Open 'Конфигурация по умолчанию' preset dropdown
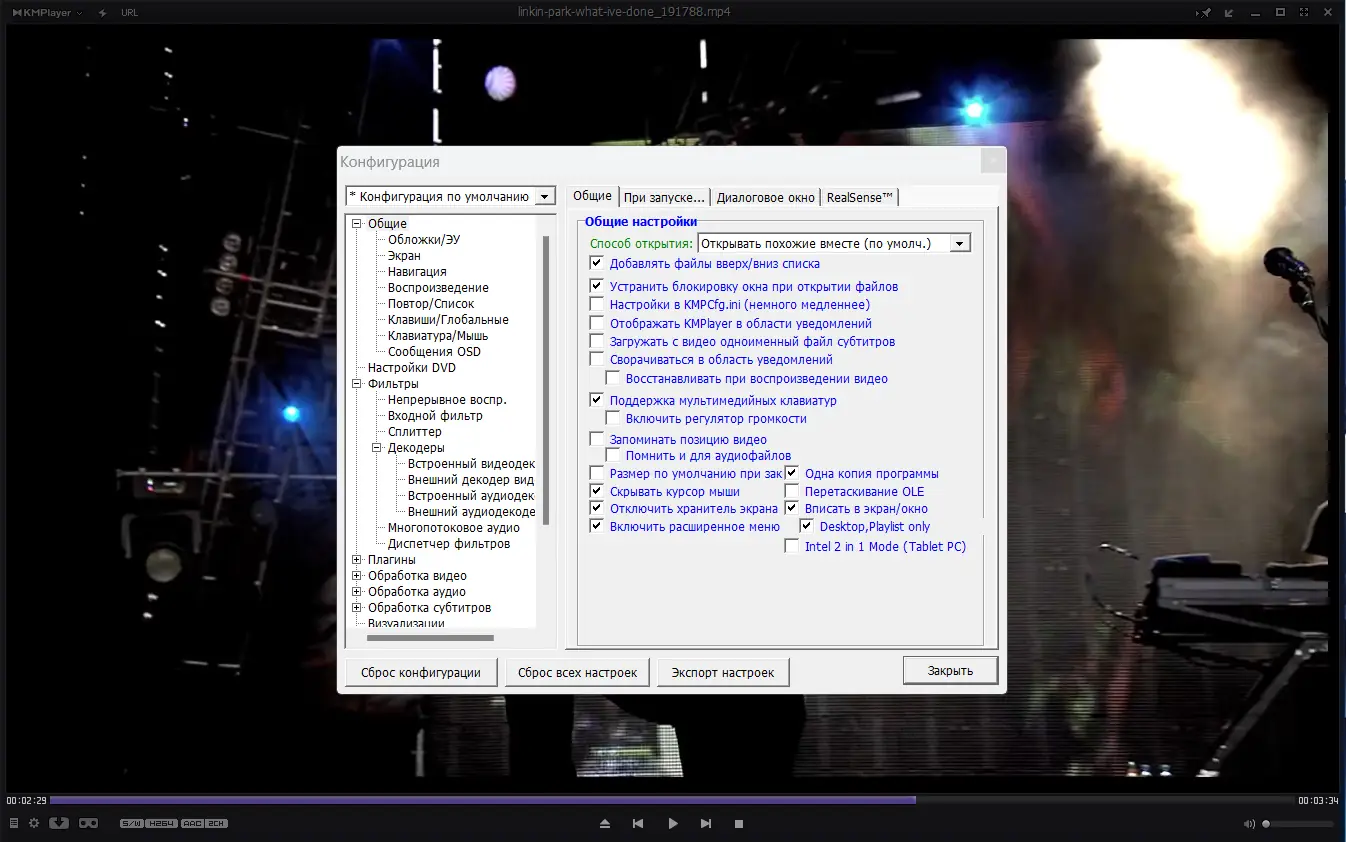Image resolution: width=1346 pixels, height=842 pixels. pyautogui.click(x=545, y=197)
